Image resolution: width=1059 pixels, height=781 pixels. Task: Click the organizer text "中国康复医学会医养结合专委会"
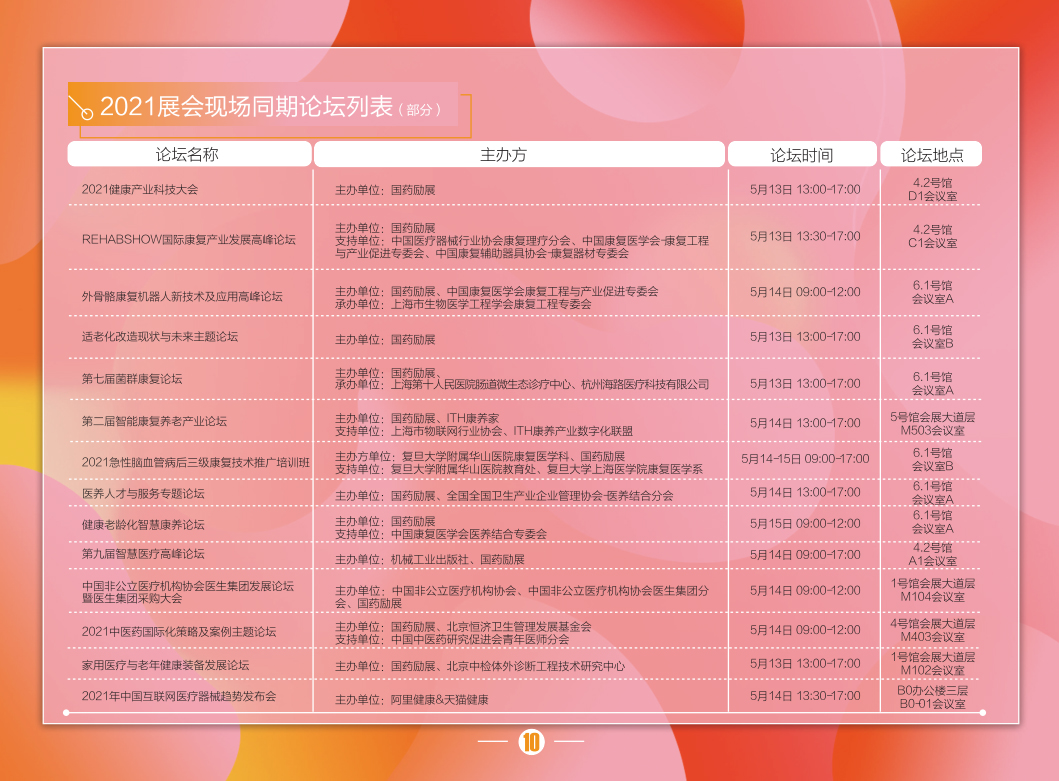coord(469,534)
